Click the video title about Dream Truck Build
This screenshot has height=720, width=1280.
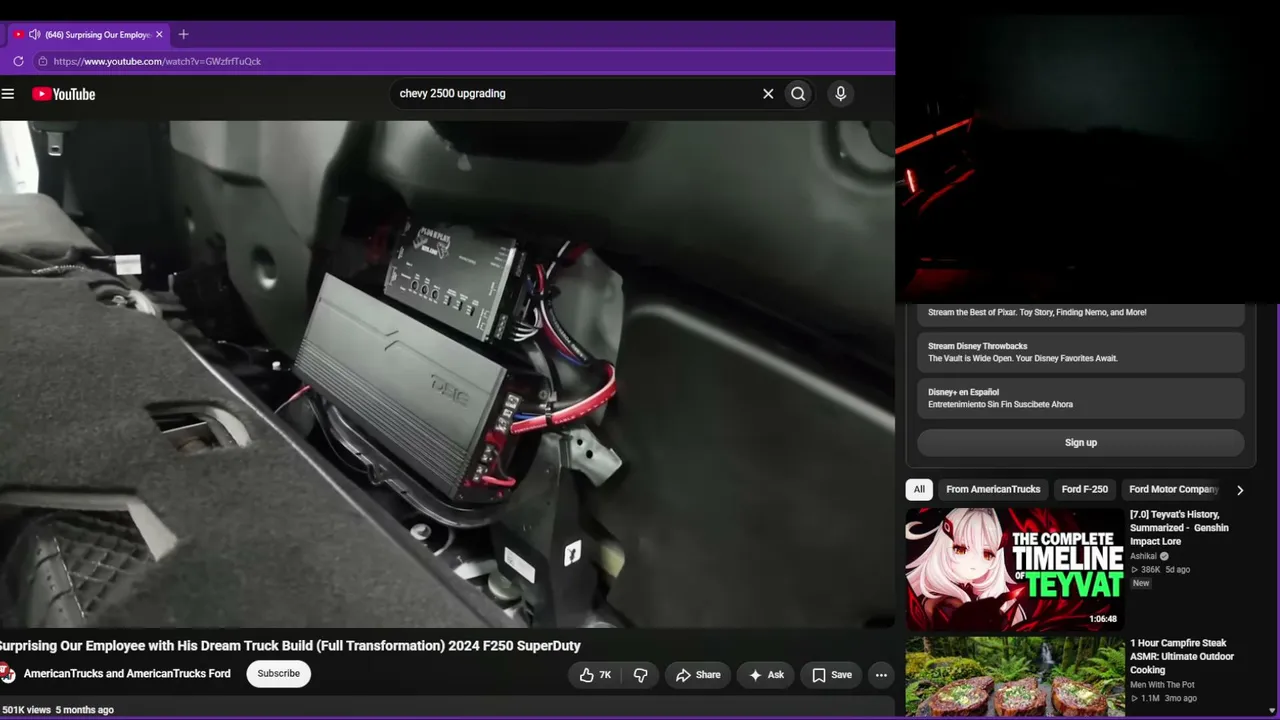[290, 646]
